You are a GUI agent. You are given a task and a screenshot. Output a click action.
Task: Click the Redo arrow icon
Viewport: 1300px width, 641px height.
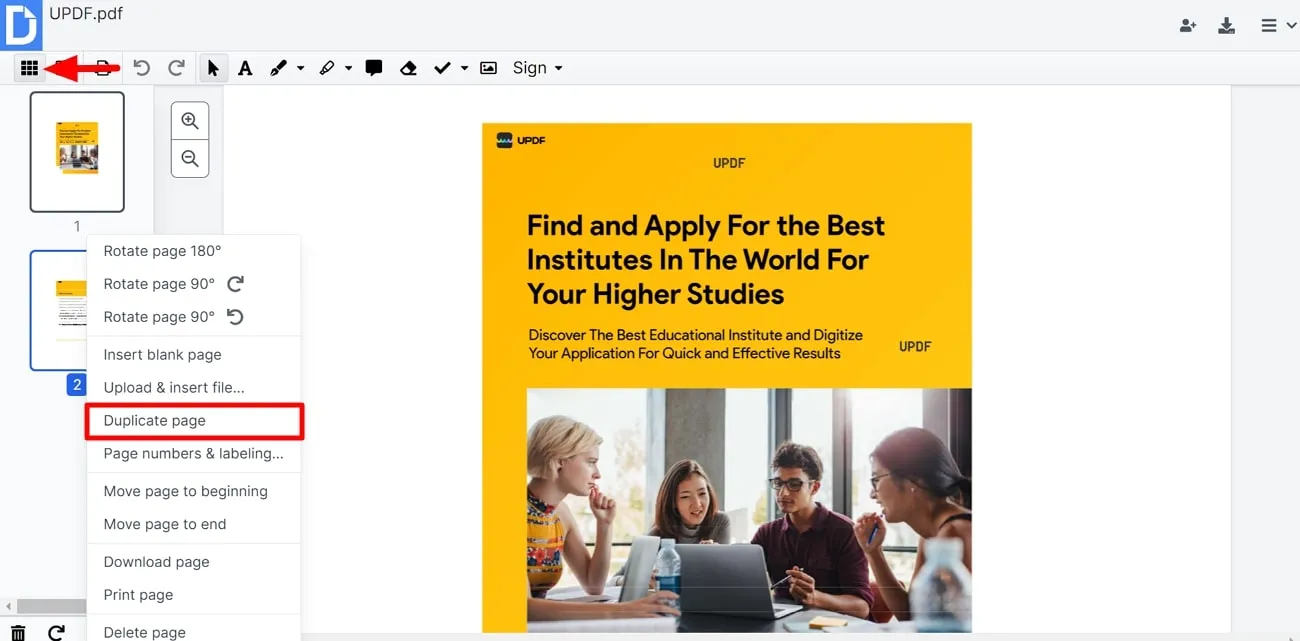click(176, 68)
